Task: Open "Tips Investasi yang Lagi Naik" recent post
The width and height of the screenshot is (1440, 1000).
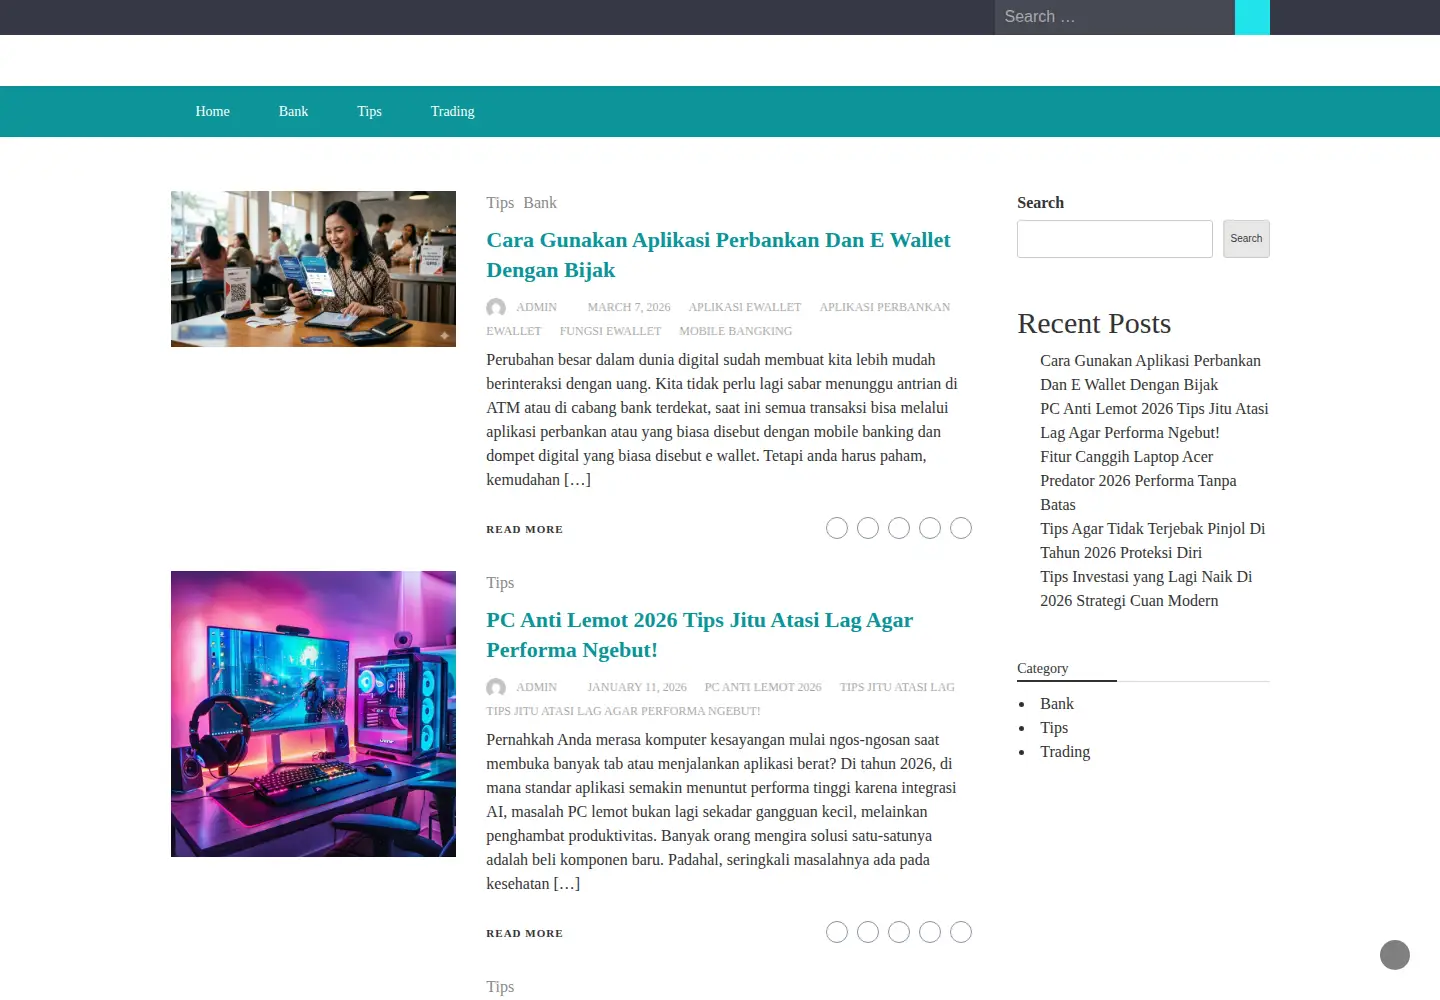Action: point(1146,589)
